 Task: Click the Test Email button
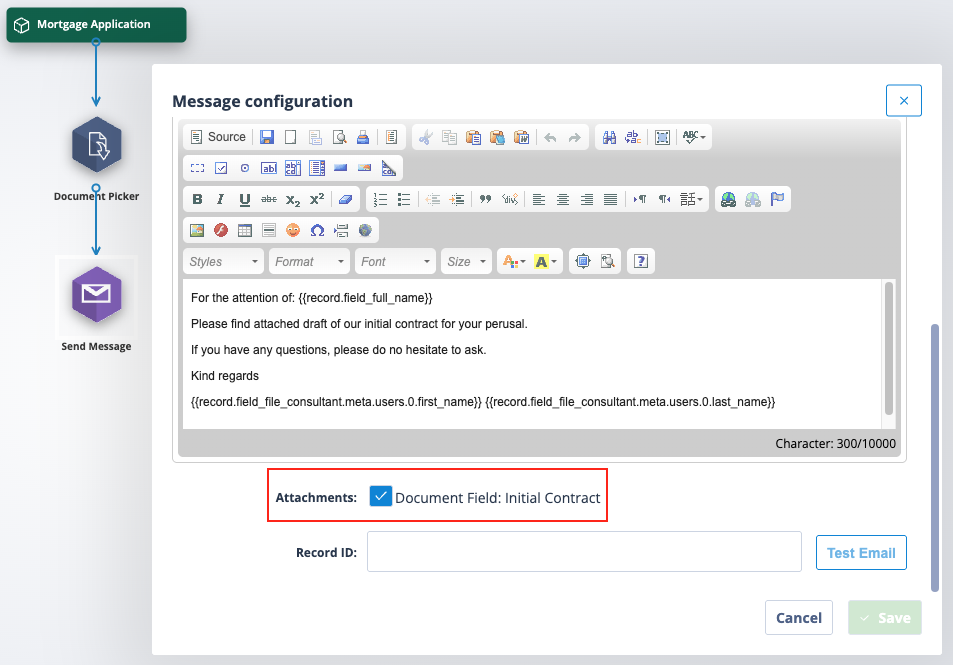tap(861, 553)
